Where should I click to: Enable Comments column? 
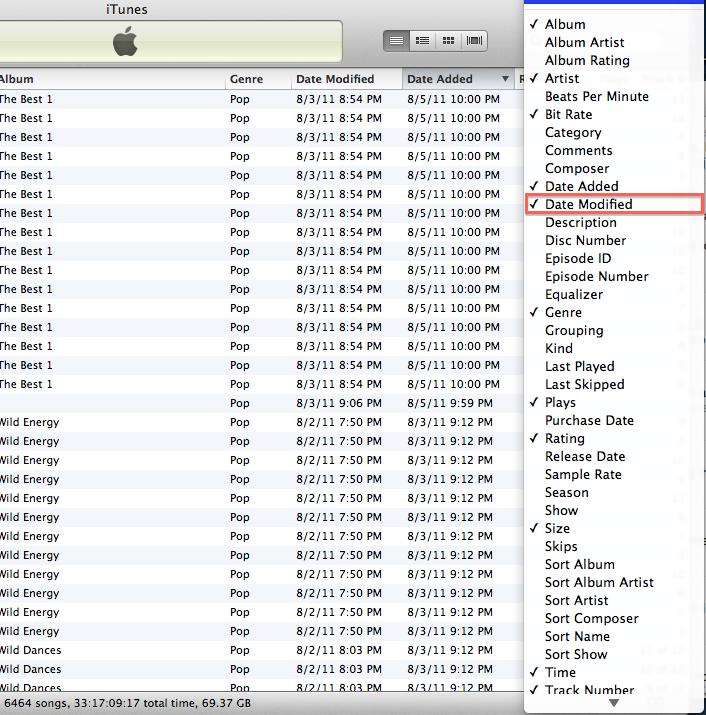tap(613, 150)
